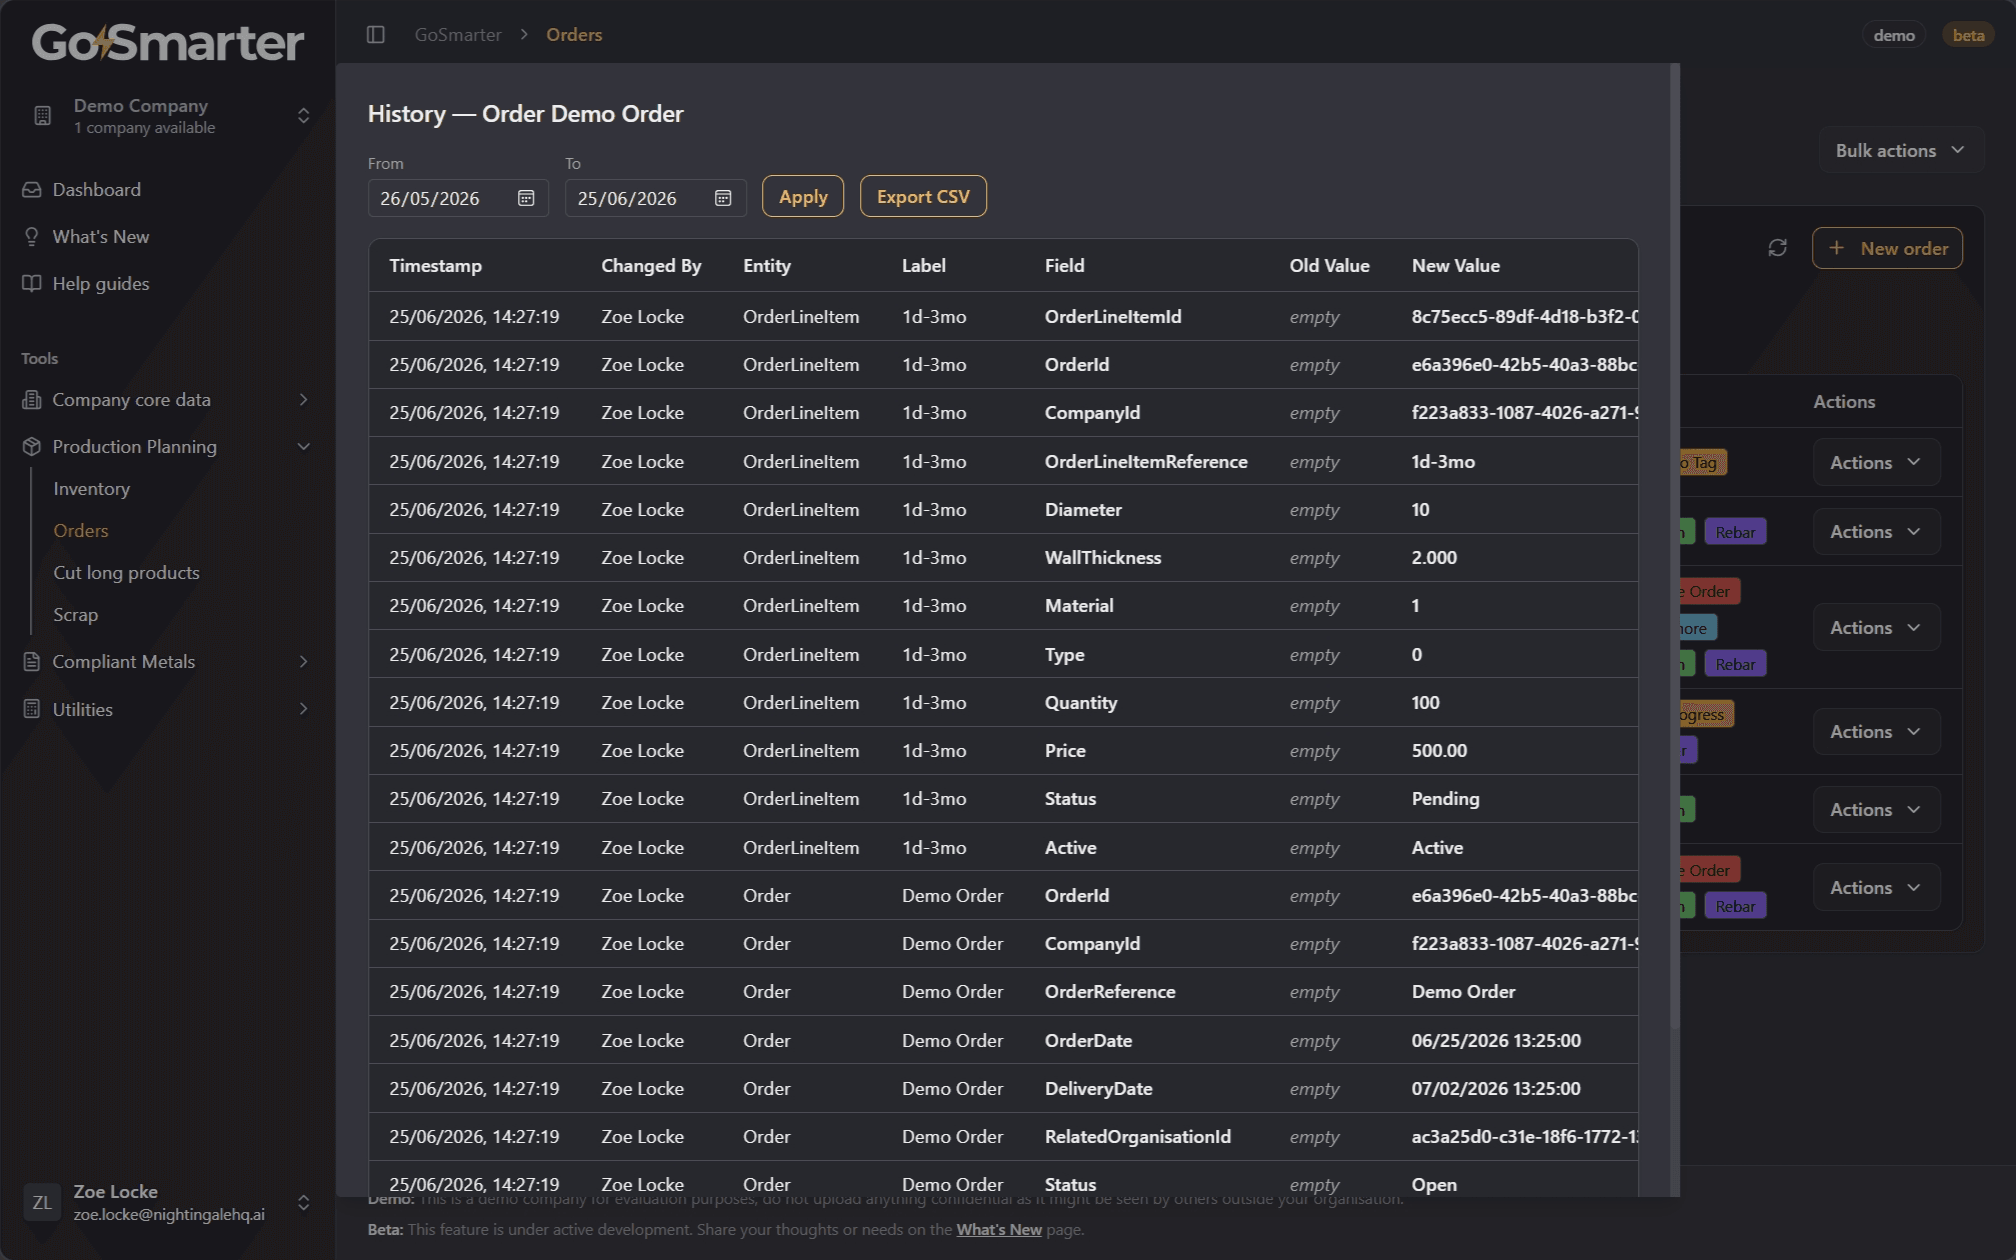This screenshot has width=2016, height=1260.
Task: Follow the What's New link in footer
Action: [x=999, y=1230]
